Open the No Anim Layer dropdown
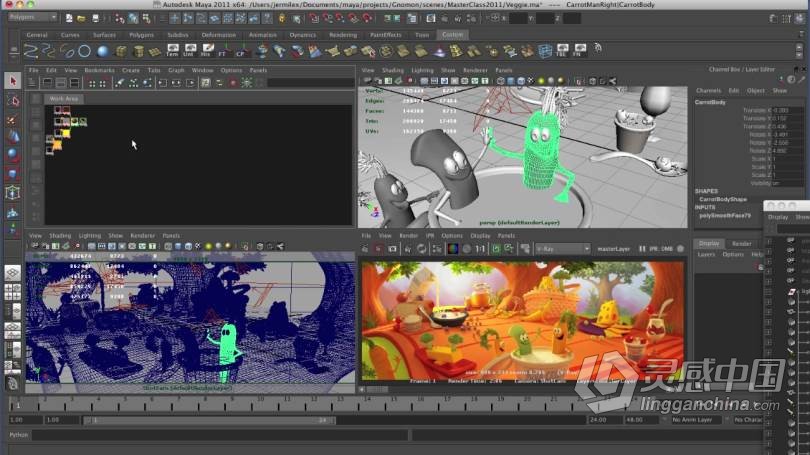 [x=695, y=420]
